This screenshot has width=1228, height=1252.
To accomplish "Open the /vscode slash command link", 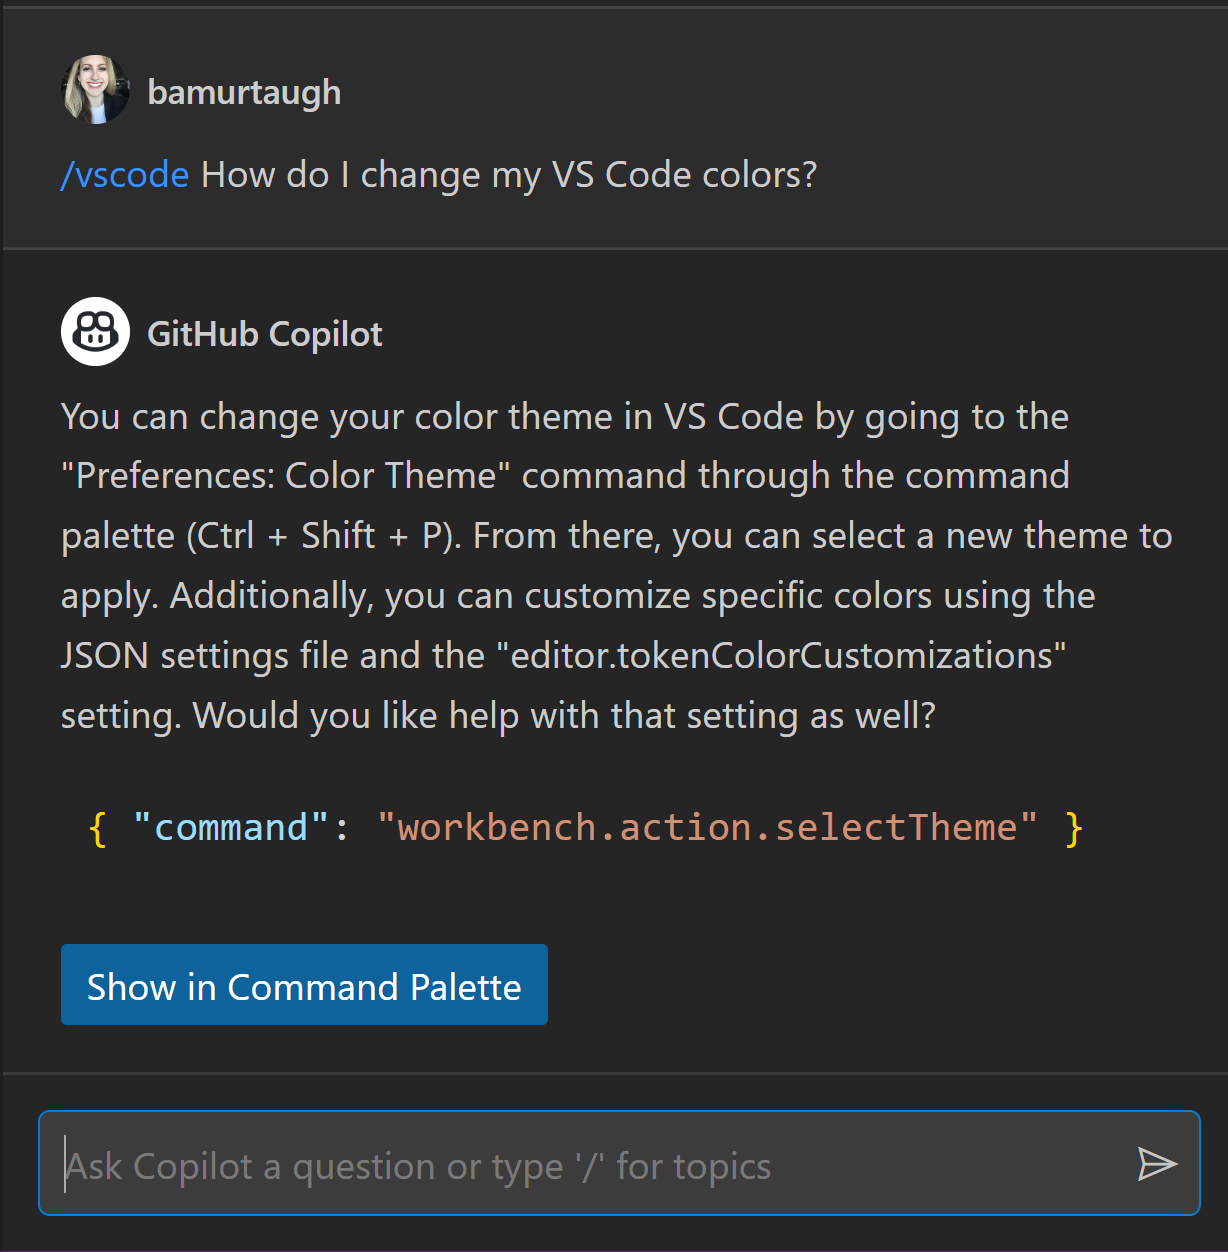I will 124,175.
